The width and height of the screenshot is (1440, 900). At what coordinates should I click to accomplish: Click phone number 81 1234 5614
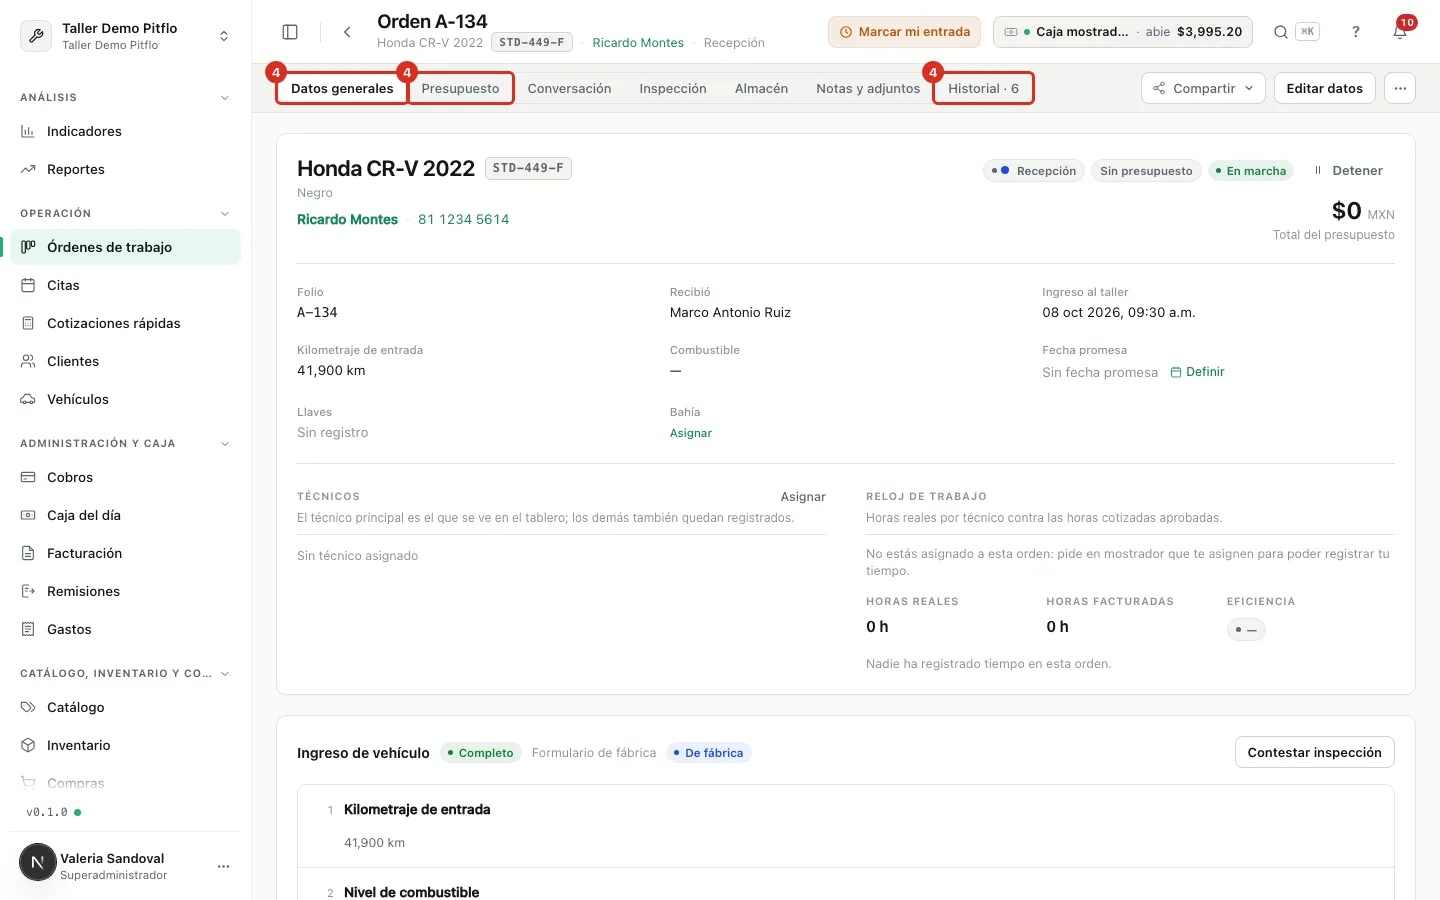[x=463, y=219]
